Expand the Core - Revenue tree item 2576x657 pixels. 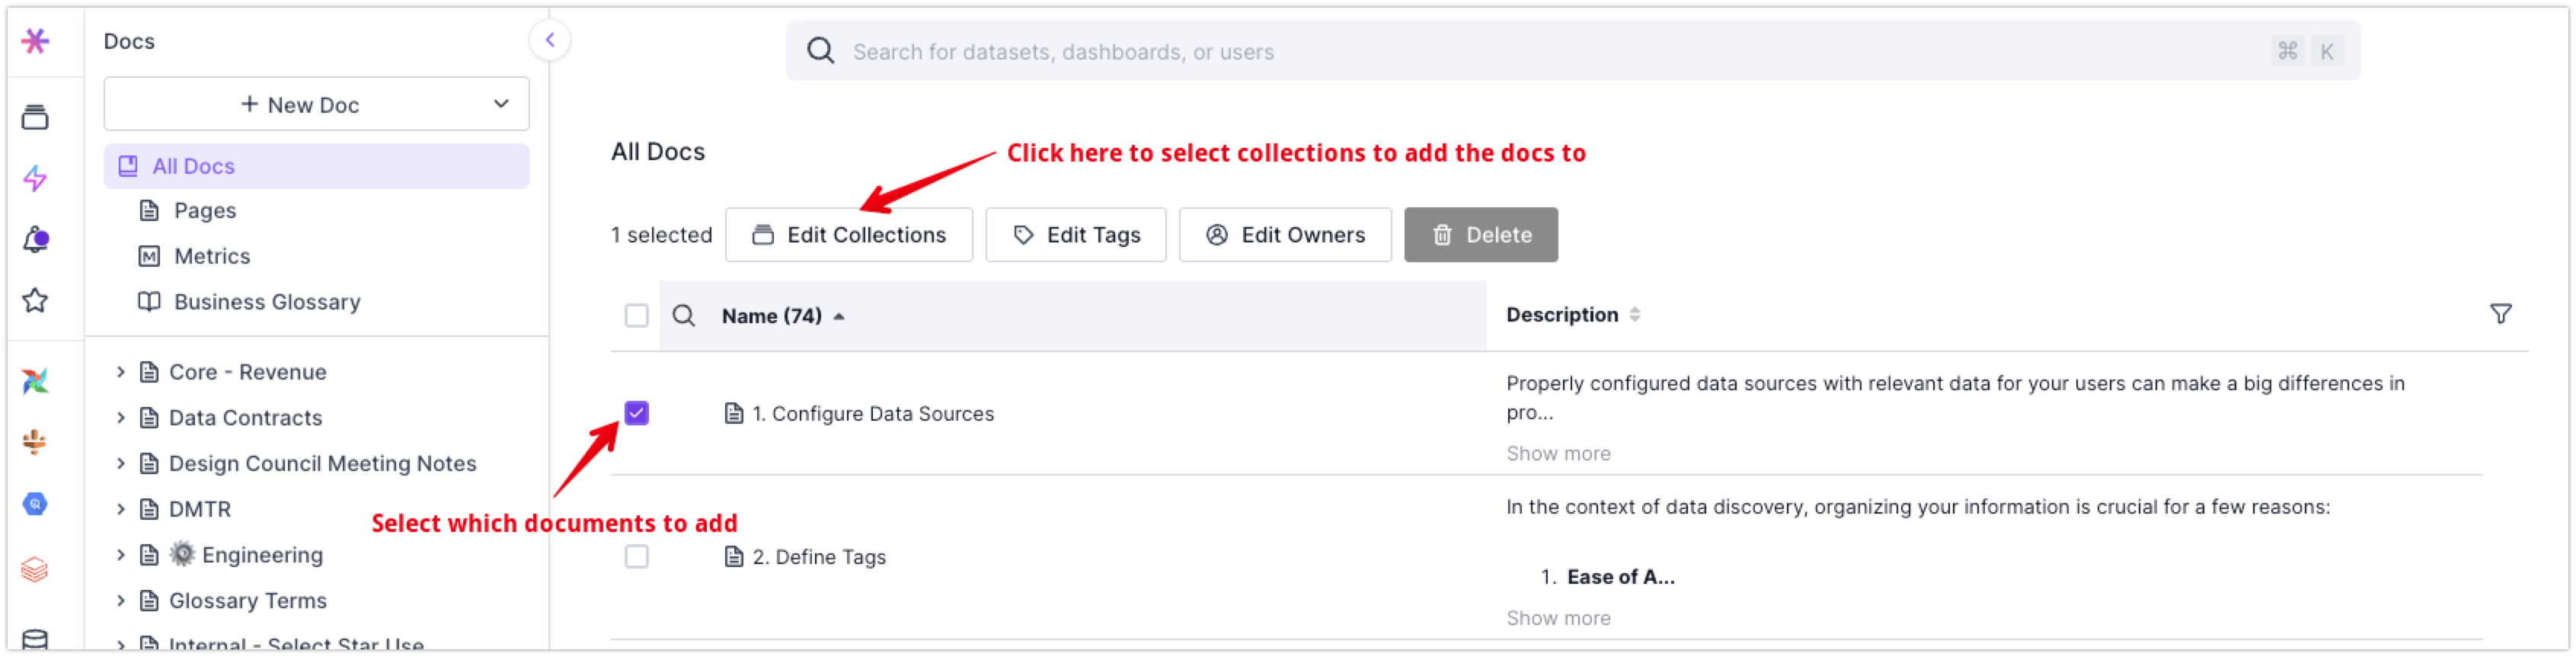click(x=121, y=372)
